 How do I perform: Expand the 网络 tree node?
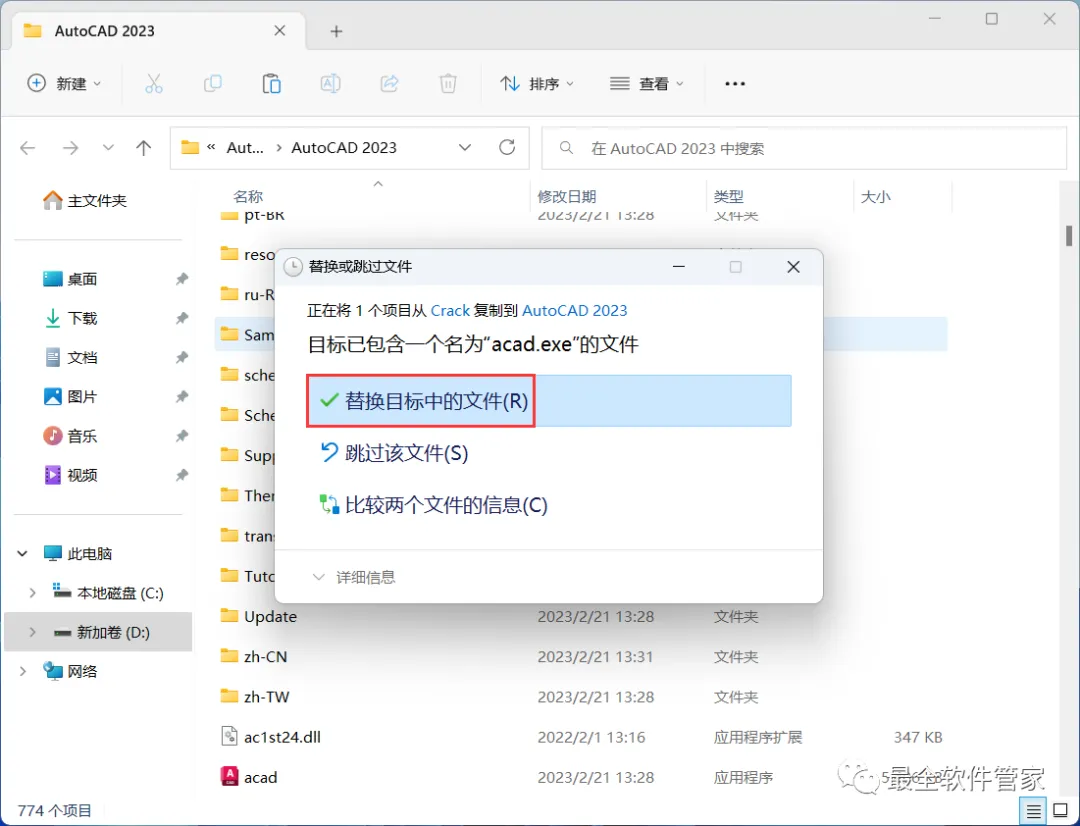tap(23, 672)
